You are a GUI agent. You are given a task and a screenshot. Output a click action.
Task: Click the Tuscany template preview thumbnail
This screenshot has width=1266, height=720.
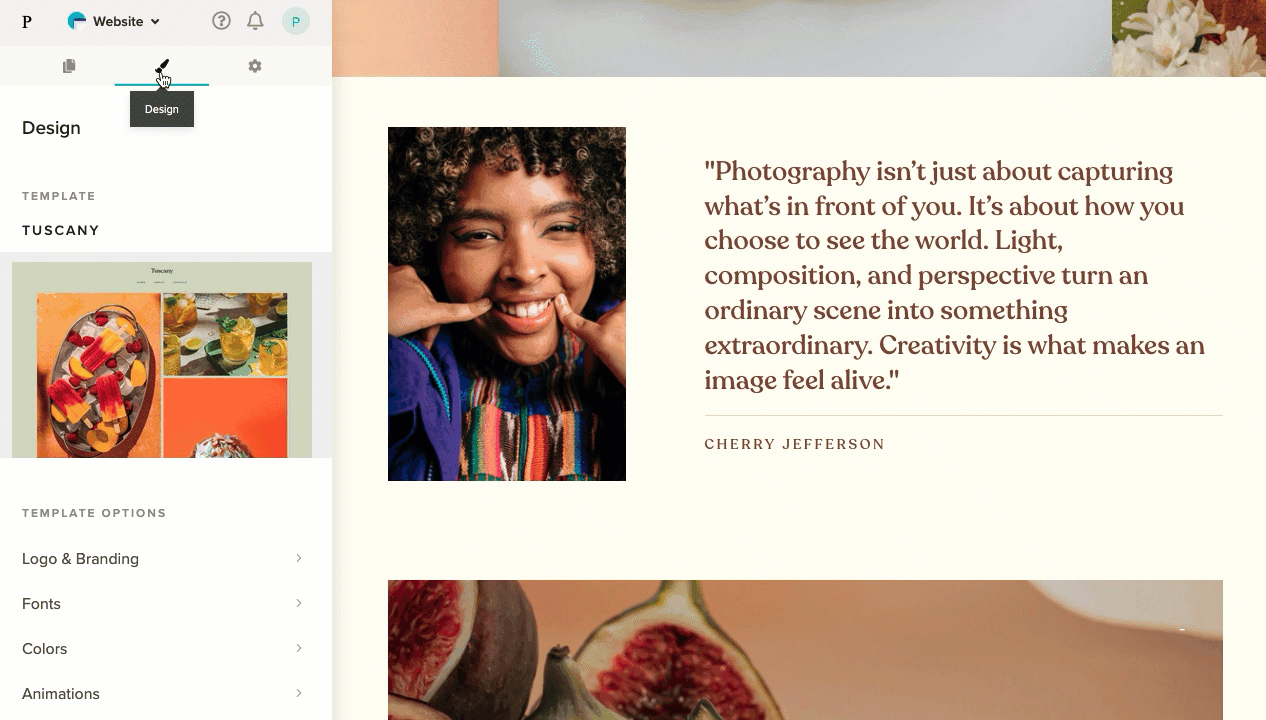click(x=162, y=360)
